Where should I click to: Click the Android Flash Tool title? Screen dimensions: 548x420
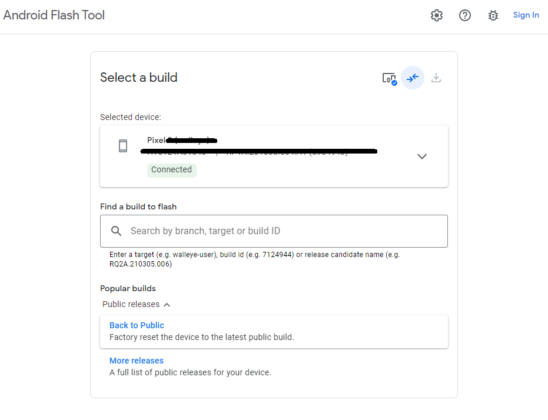click(x=54, y=15)
